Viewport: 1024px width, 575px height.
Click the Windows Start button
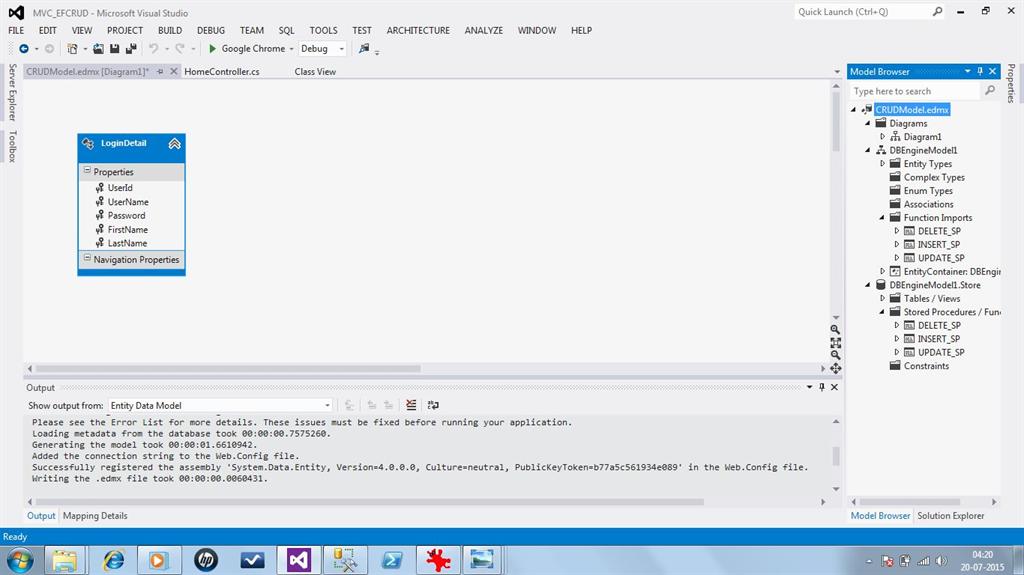(x=20, y=561)
